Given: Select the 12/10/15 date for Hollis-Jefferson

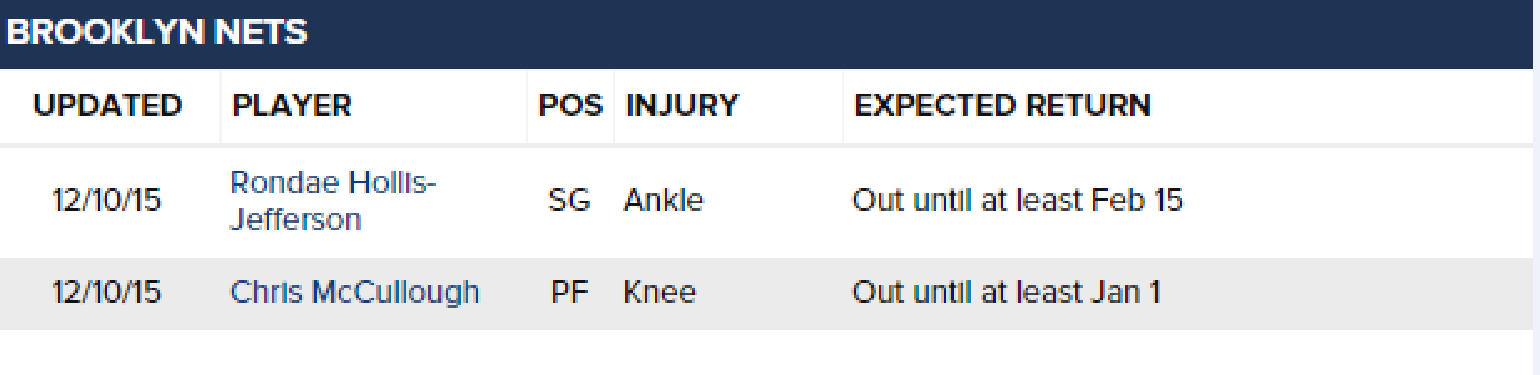Looking at the screenshot, I should (x=106, y=201).
